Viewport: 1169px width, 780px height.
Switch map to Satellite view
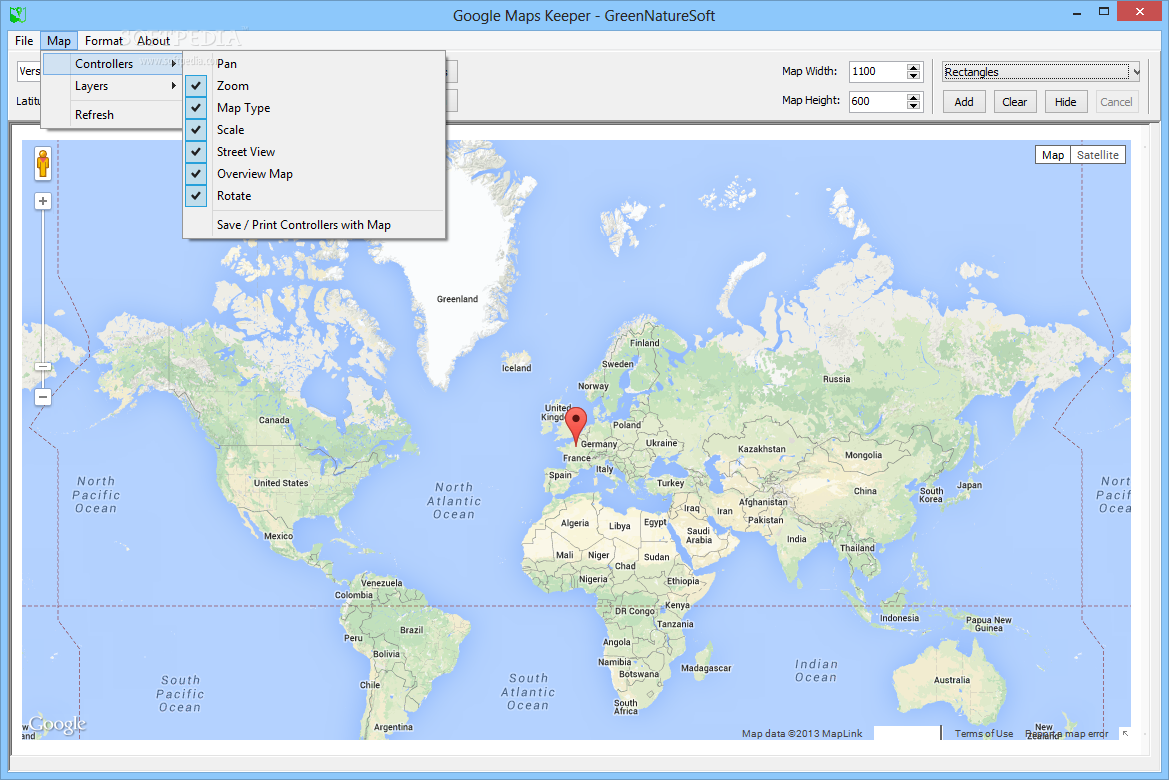(x=1097, y=154)
